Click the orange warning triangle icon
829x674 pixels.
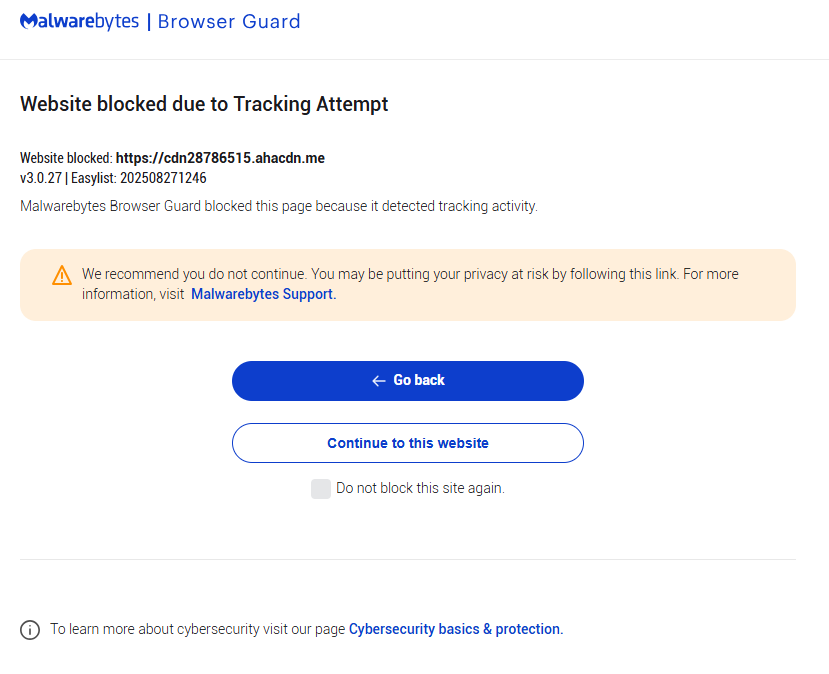62,275
